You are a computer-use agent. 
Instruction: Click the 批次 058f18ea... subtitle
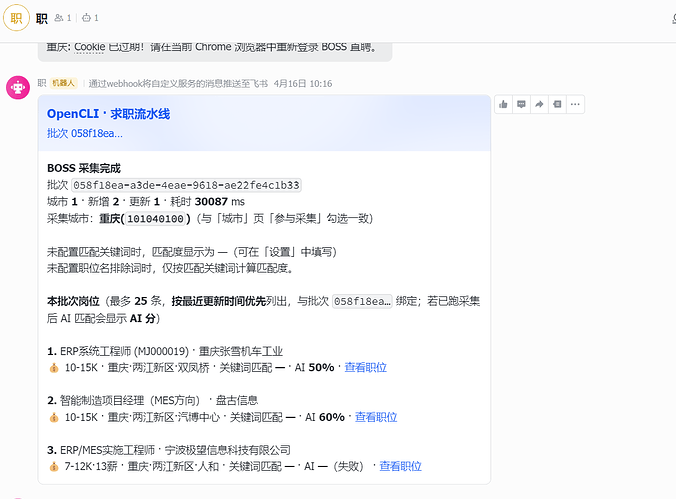tap(85, 133)
